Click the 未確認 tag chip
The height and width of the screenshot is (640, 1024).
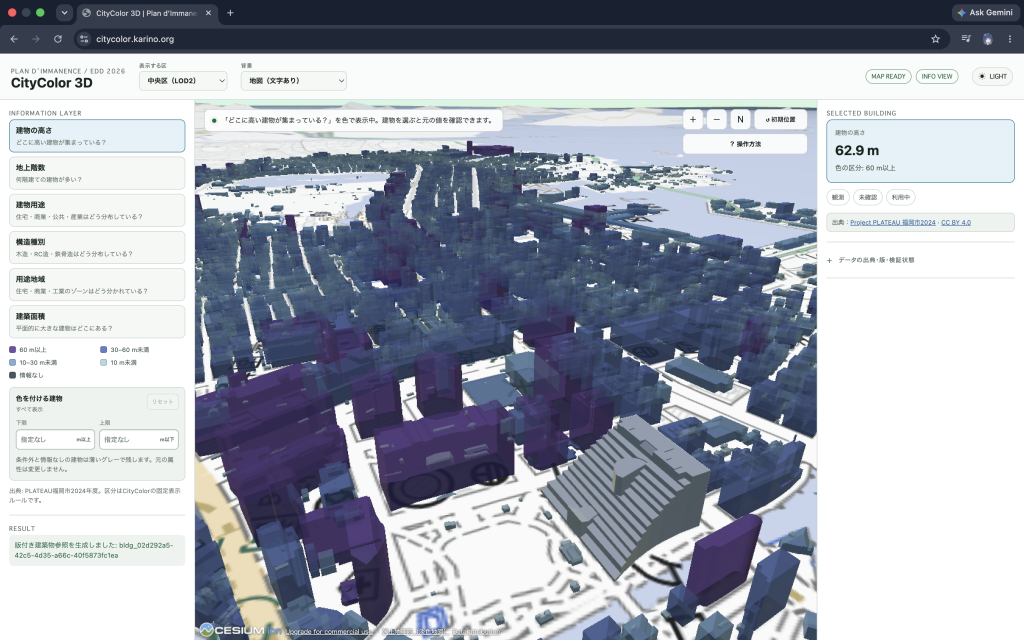868,197
